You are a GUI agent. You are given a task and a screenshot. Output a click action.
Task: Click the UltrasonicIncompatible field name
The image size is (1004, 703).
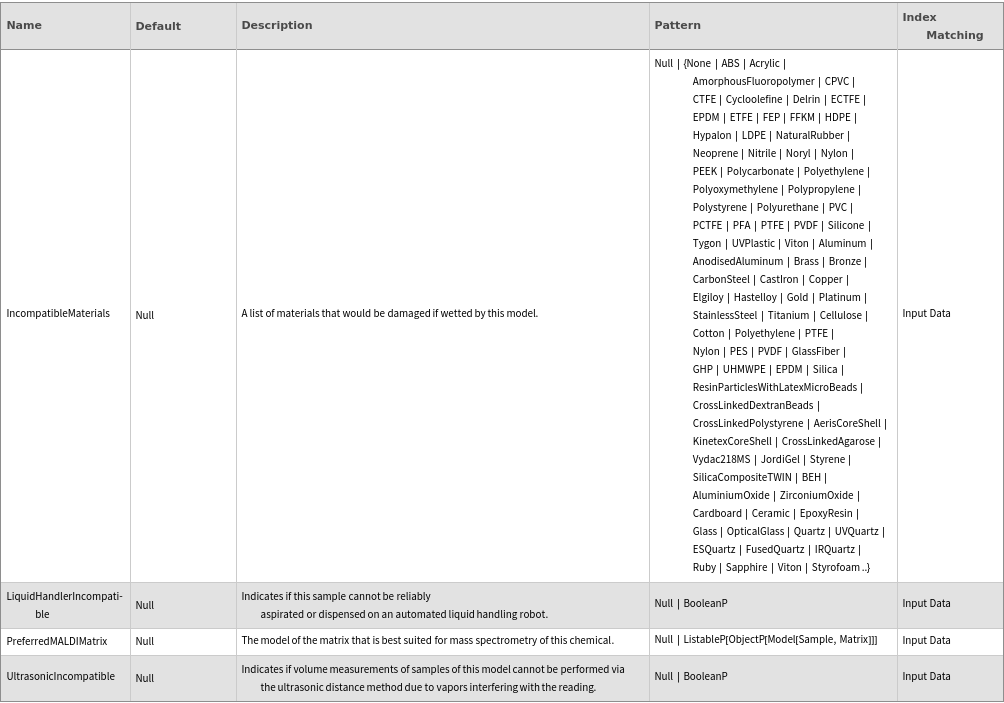click(60, 677)
